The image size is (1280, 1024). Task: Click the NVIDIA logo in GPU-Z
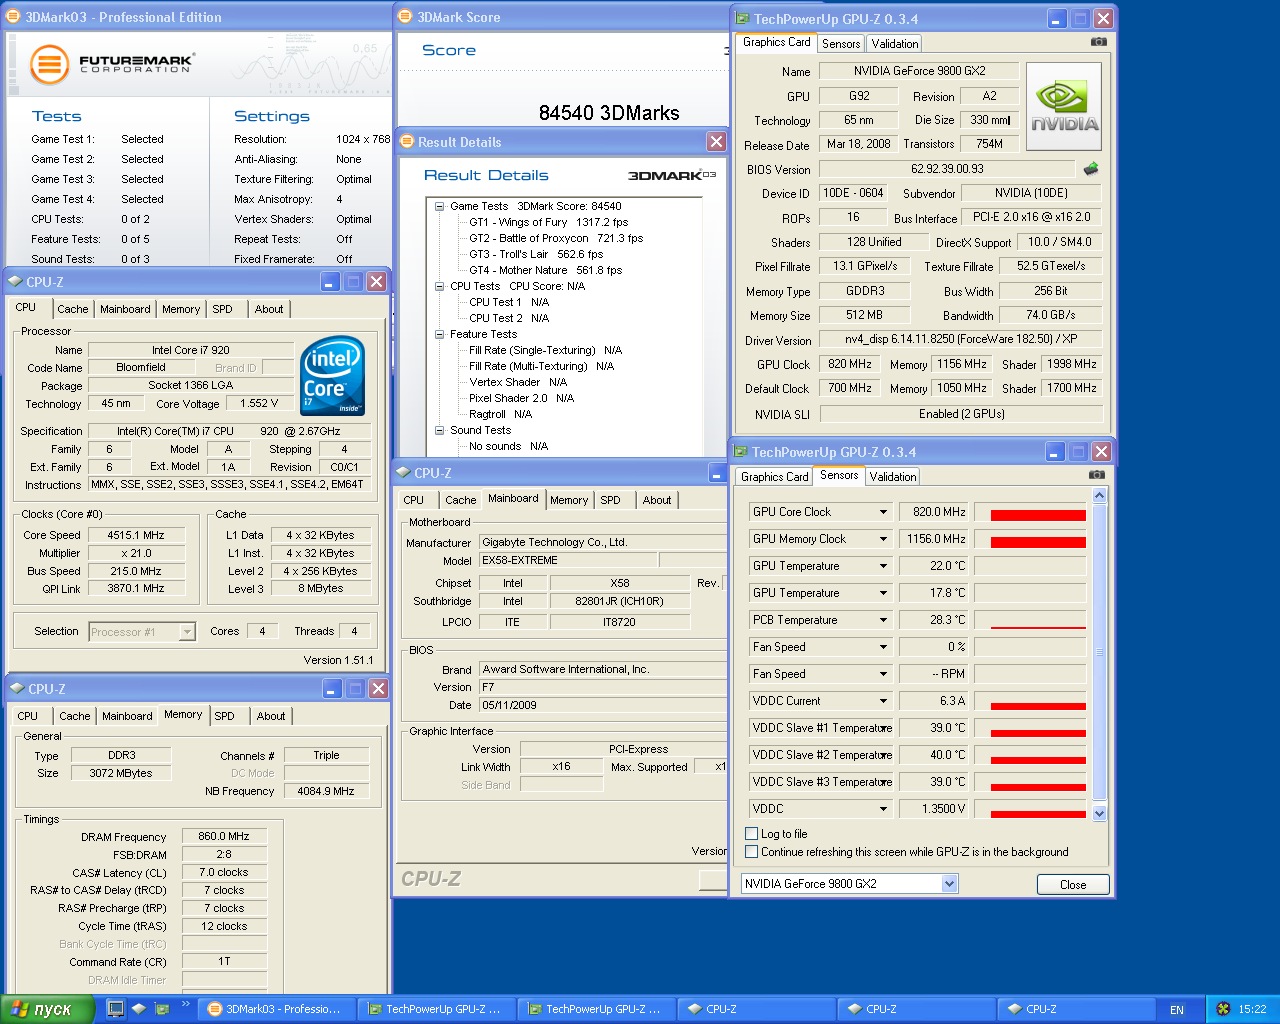click(x=1064, y=107)
